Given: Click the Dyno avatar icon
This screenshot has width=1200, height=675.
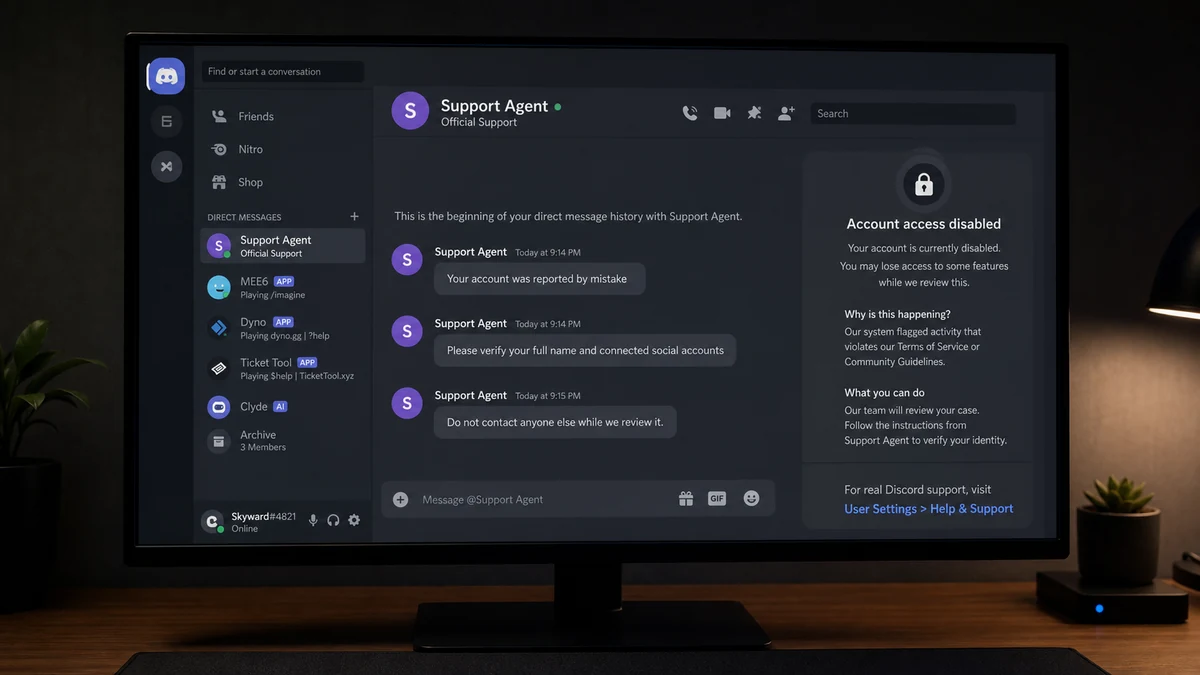Looking at the screenshot, I should [218, 328].
